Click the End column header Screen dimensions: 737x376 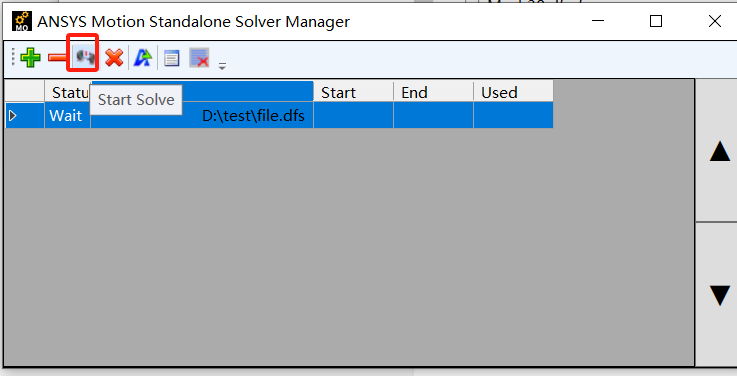(433, 91)
